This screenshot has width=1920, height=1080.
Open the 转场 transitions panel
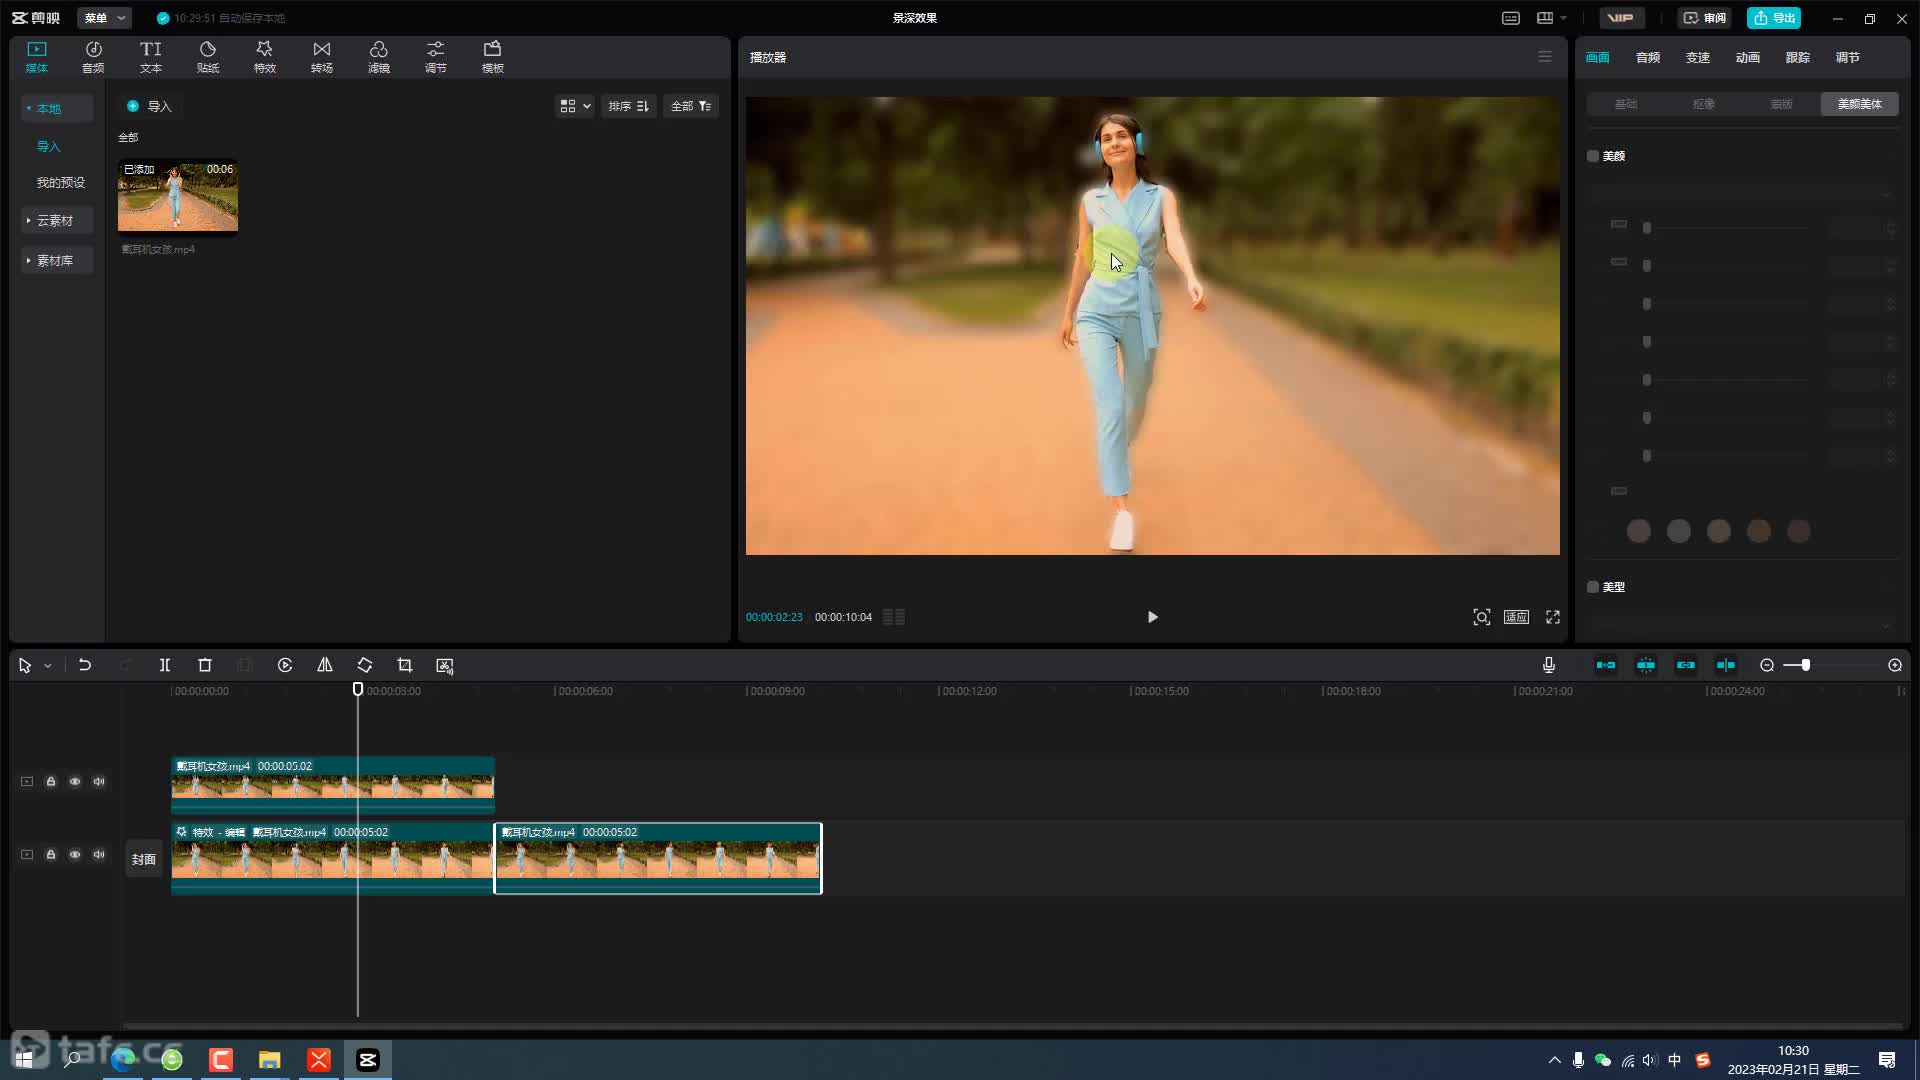point(322,57)
